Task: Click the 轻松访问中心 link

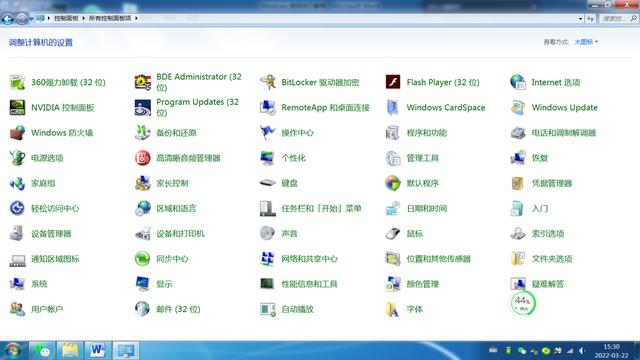Action: 55,209
